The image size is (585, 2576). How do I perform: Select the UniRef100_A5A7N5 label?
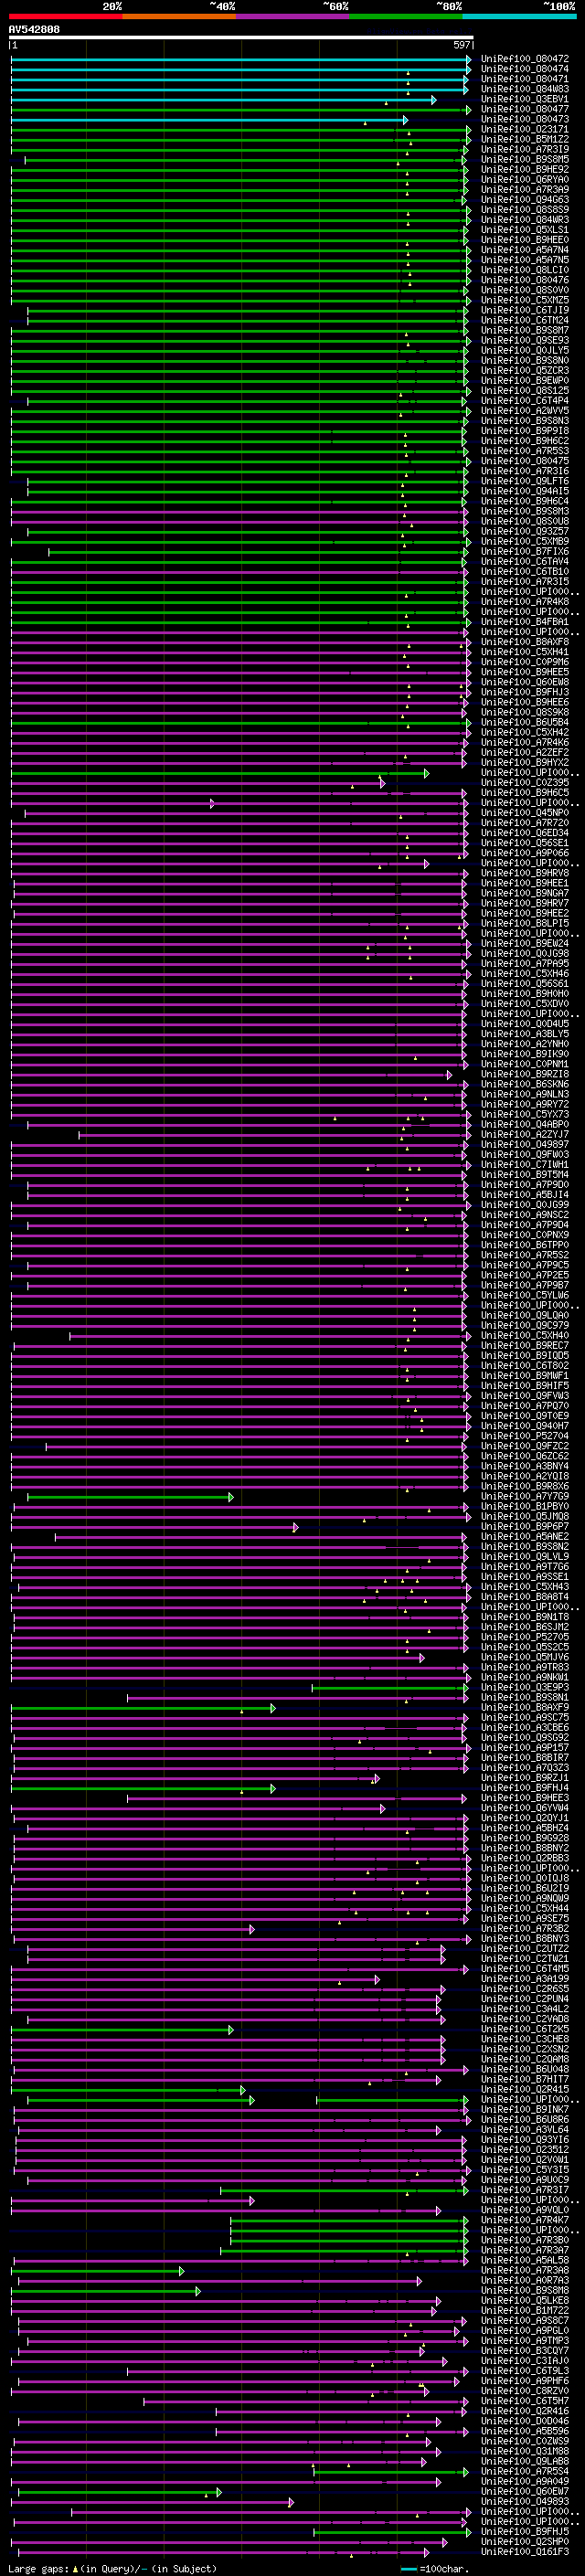coord(525,260)
